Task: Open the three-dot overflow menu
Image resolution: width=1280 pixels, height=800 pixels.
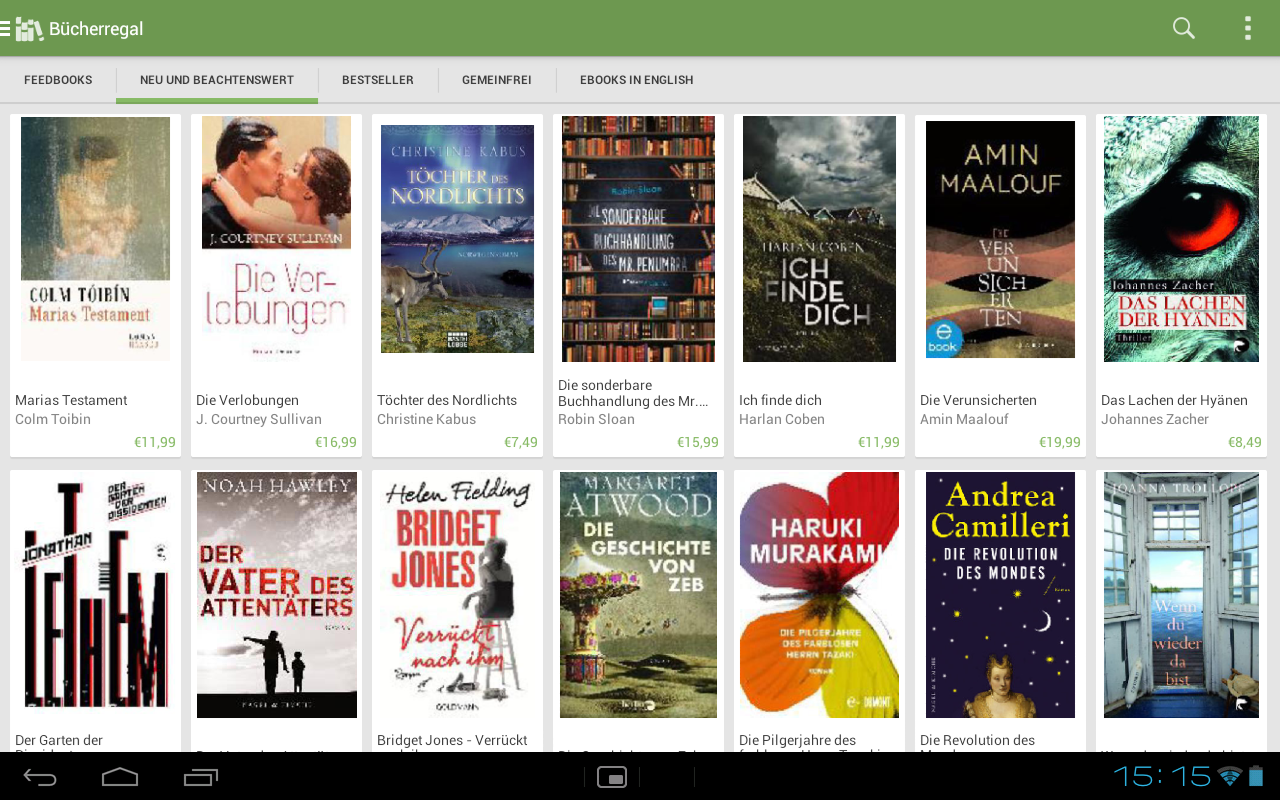Action: tap(1247, 28)
